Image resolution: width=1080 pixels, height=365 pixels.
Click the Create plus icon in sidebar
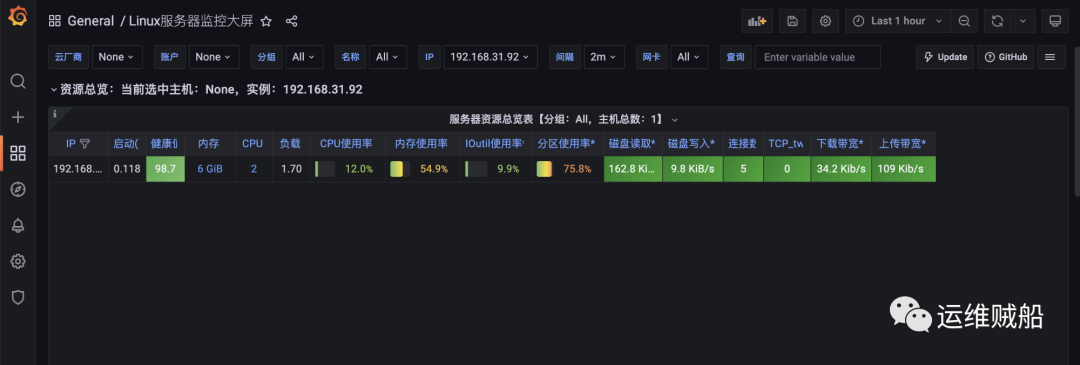[x=18, y=117]
